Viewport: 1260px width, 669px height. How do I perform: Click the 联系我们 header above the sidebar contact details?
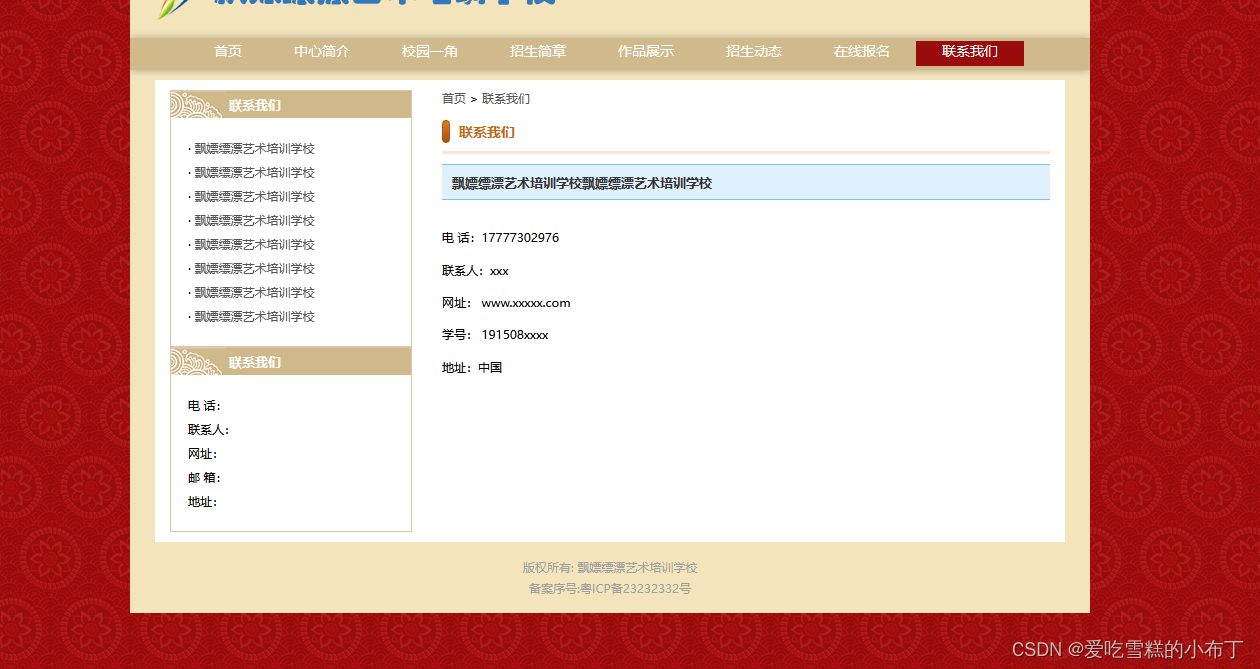[291, 362]
